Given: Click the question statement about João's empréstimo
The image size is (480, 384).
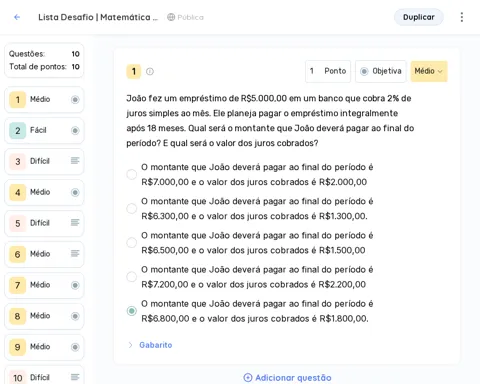Looking at the screenshot, I should tap(270, 121).
